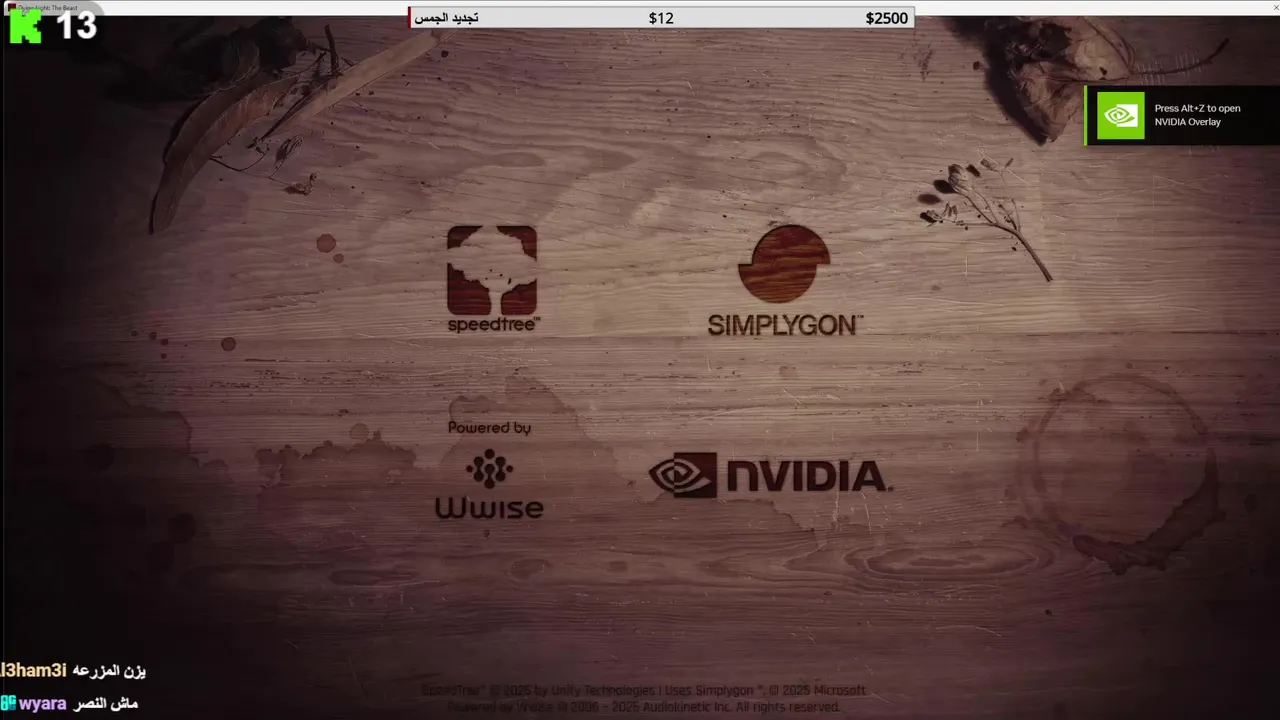
Task: Click the donation goal progress bar
Action: (x=661, y=18)
